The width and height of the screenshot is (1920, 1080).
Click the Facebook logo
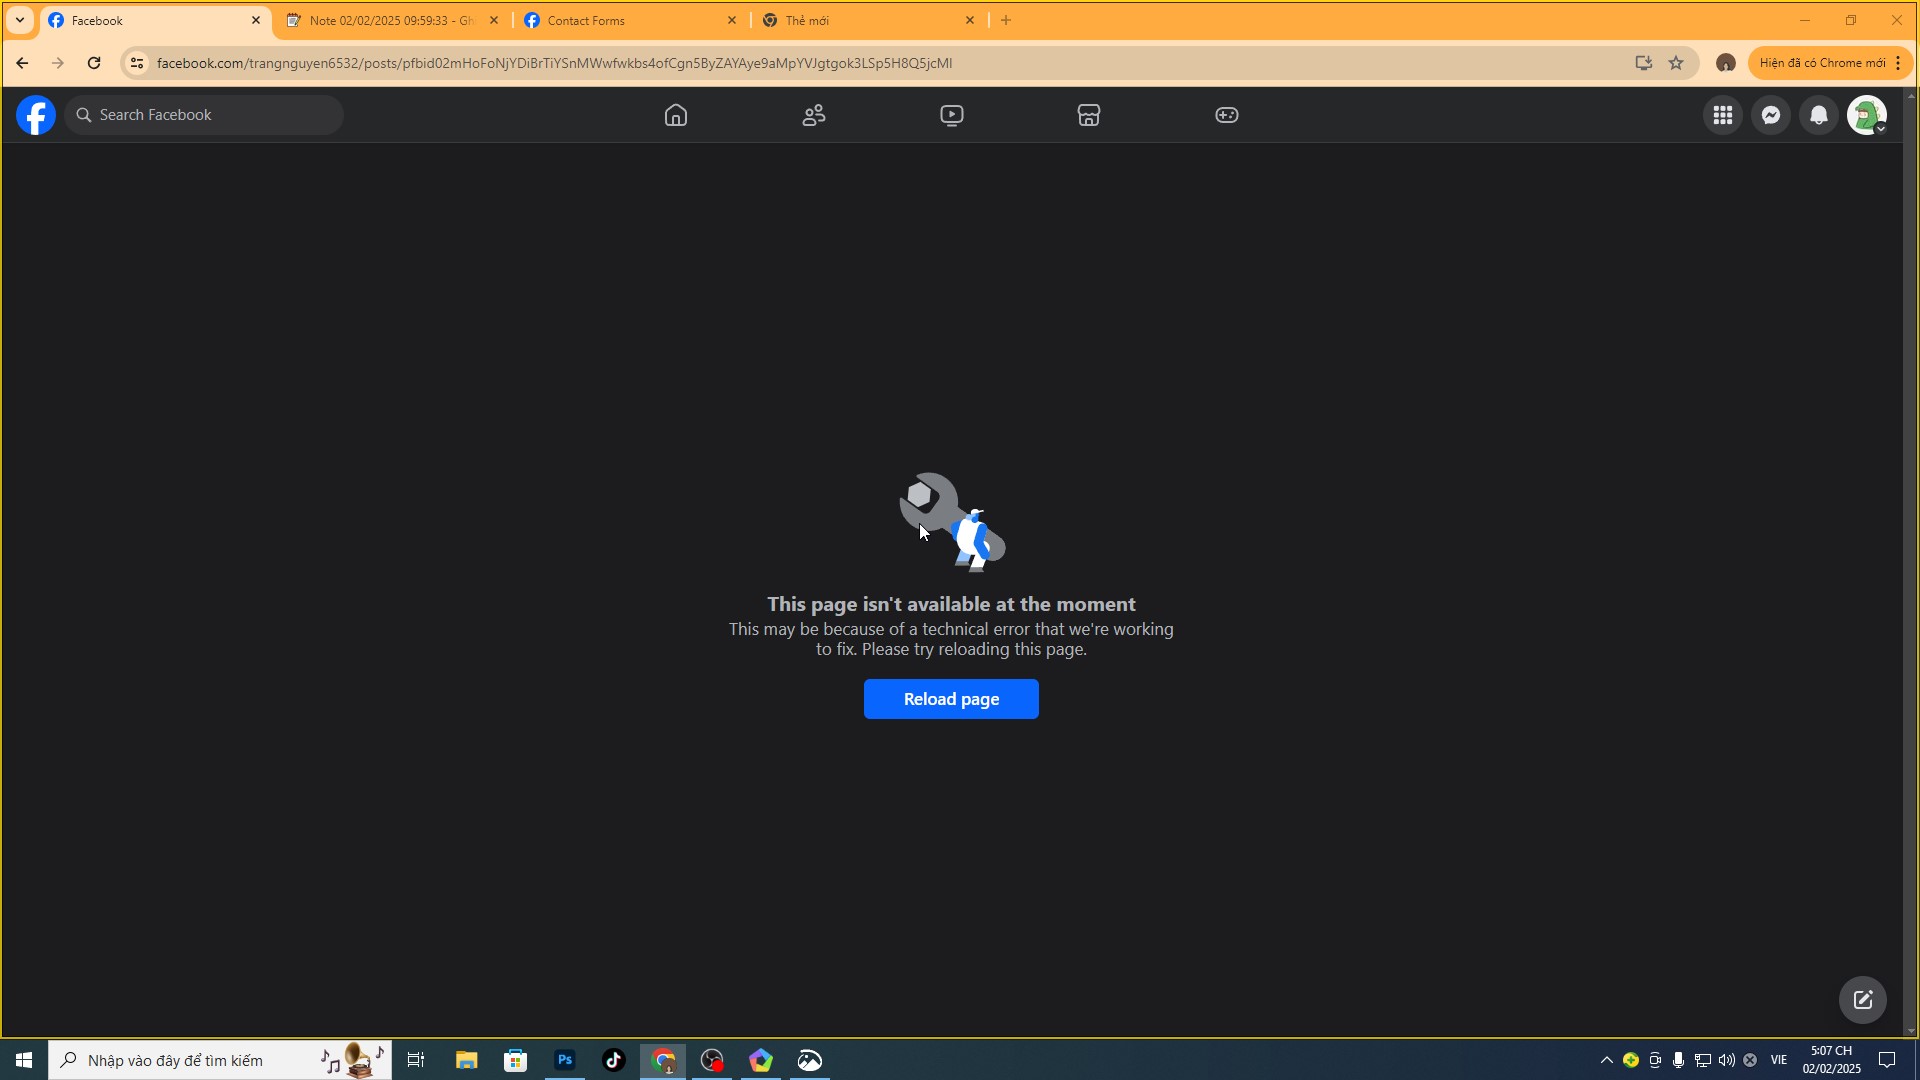click(x=36, y=115)
